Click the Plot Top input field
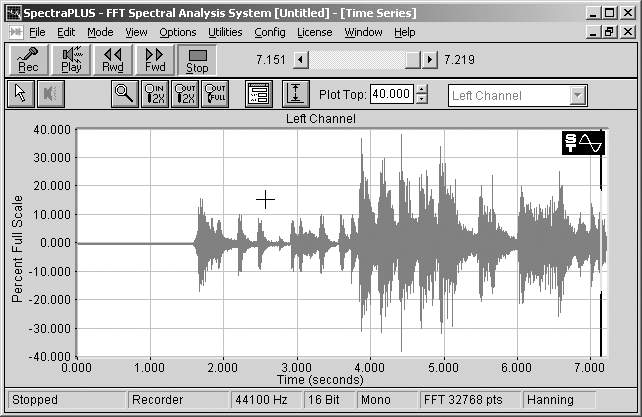This screenshot has height=417, width=642. pyautogui.click(x=391, y=95)
